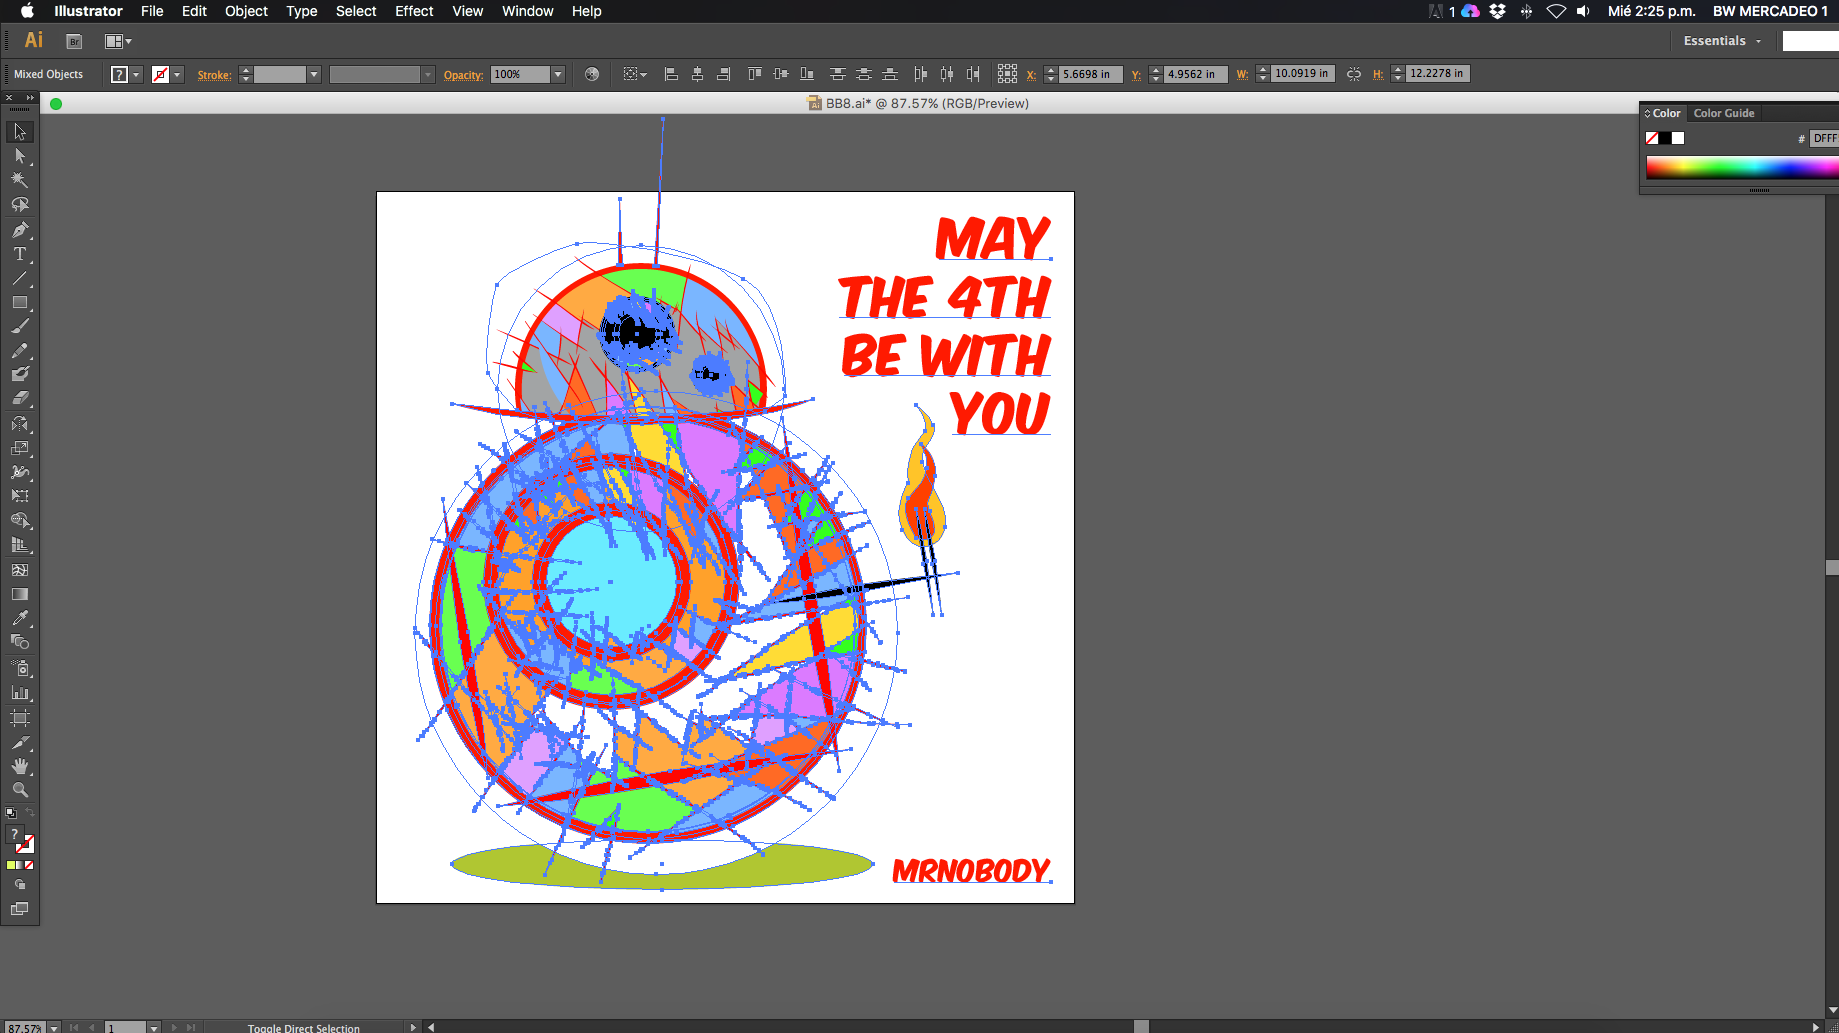Open the Opacity percentage dropdown
Screen dimensions: 1839x1033
click(558, 74)
